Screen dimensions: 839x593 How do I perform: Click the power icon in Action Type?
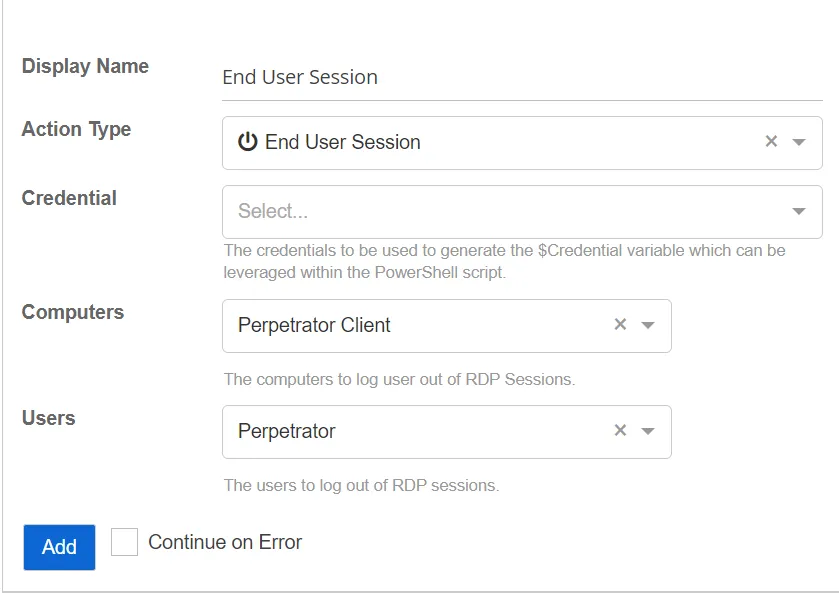coord(248,142)
